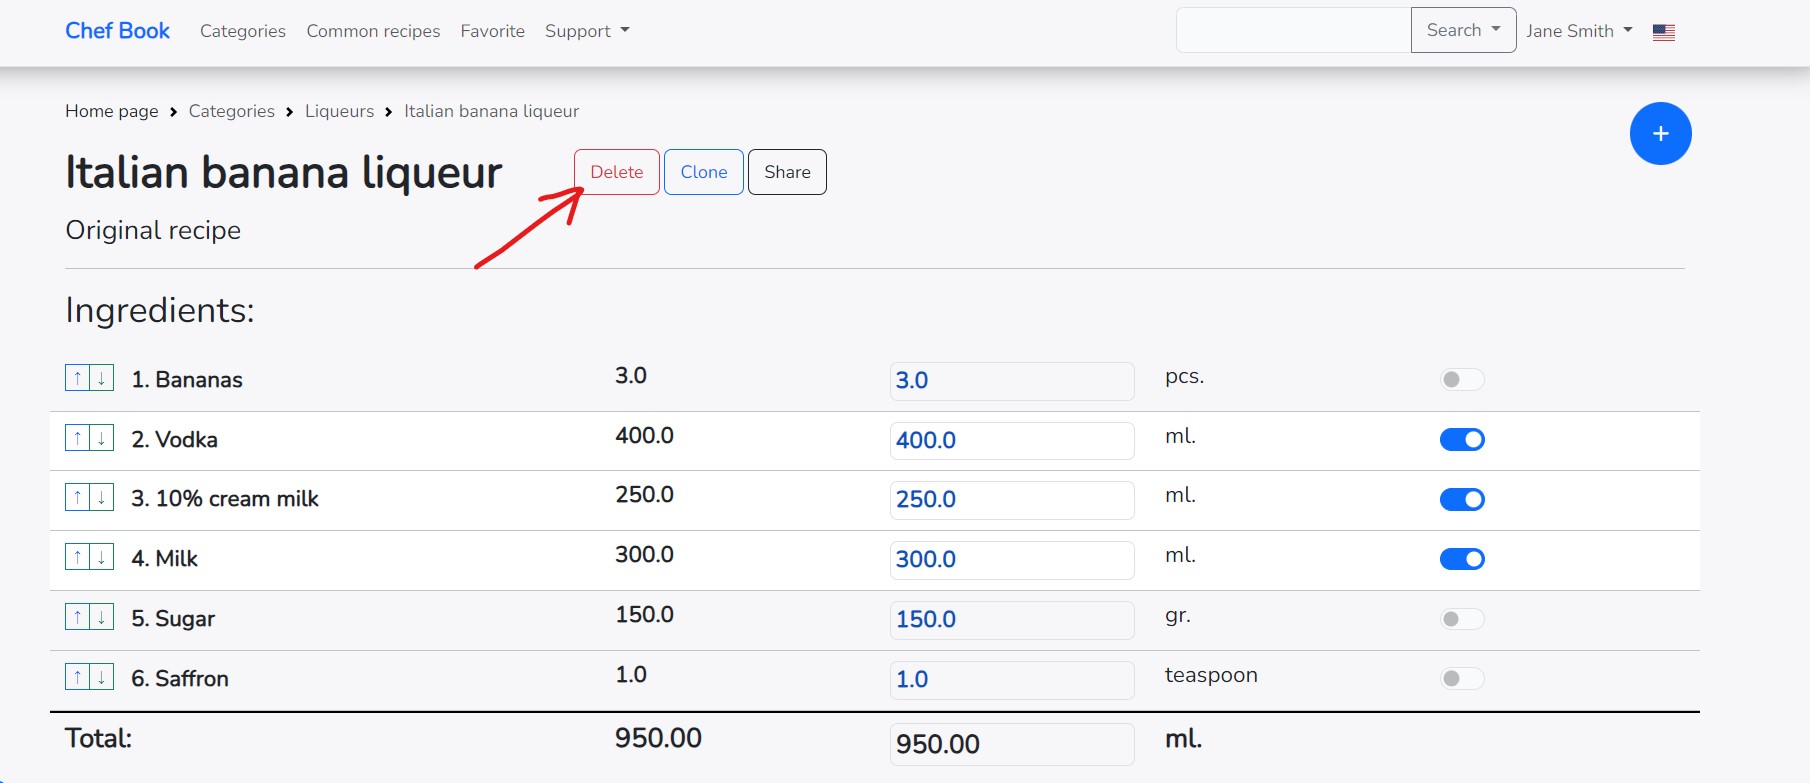Click down arrow for 10% cream milk
Image resolution: width=1810 pixels, height=783 pixels.
click(101, 497)
